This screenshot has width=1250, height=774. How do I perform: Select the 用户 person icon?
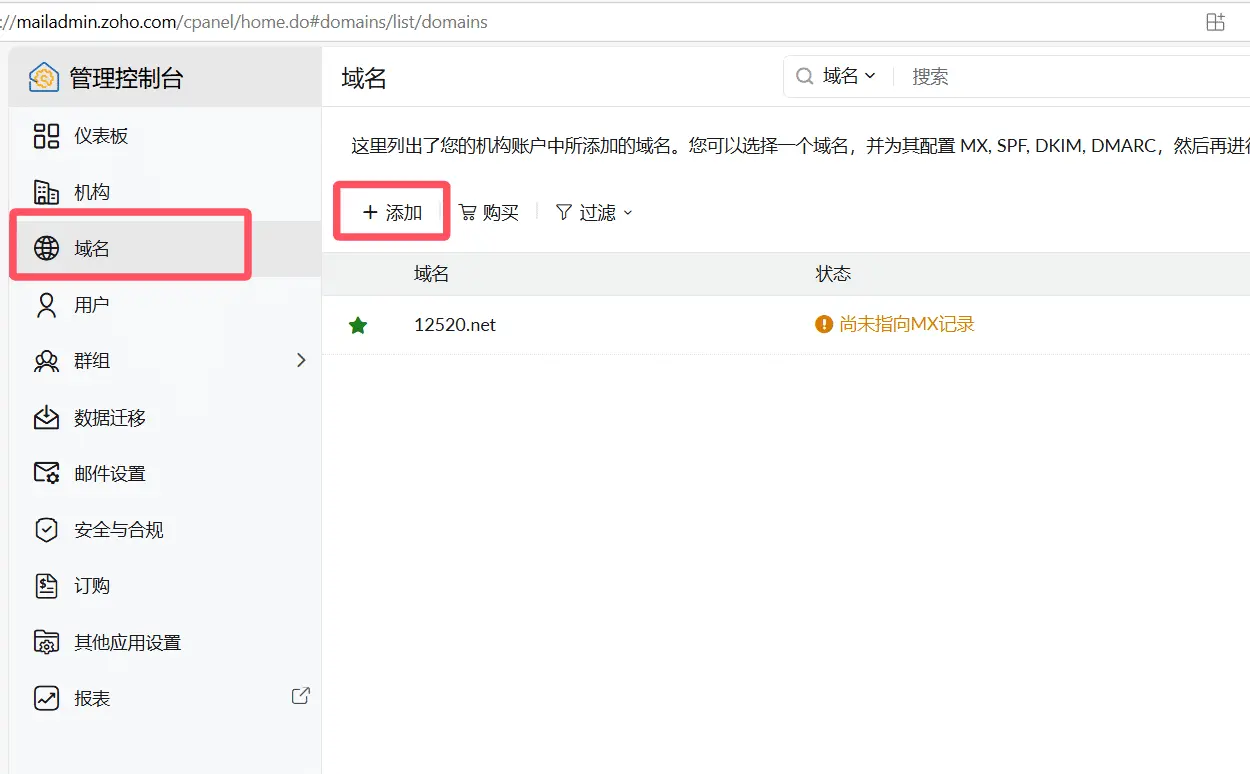46,305
